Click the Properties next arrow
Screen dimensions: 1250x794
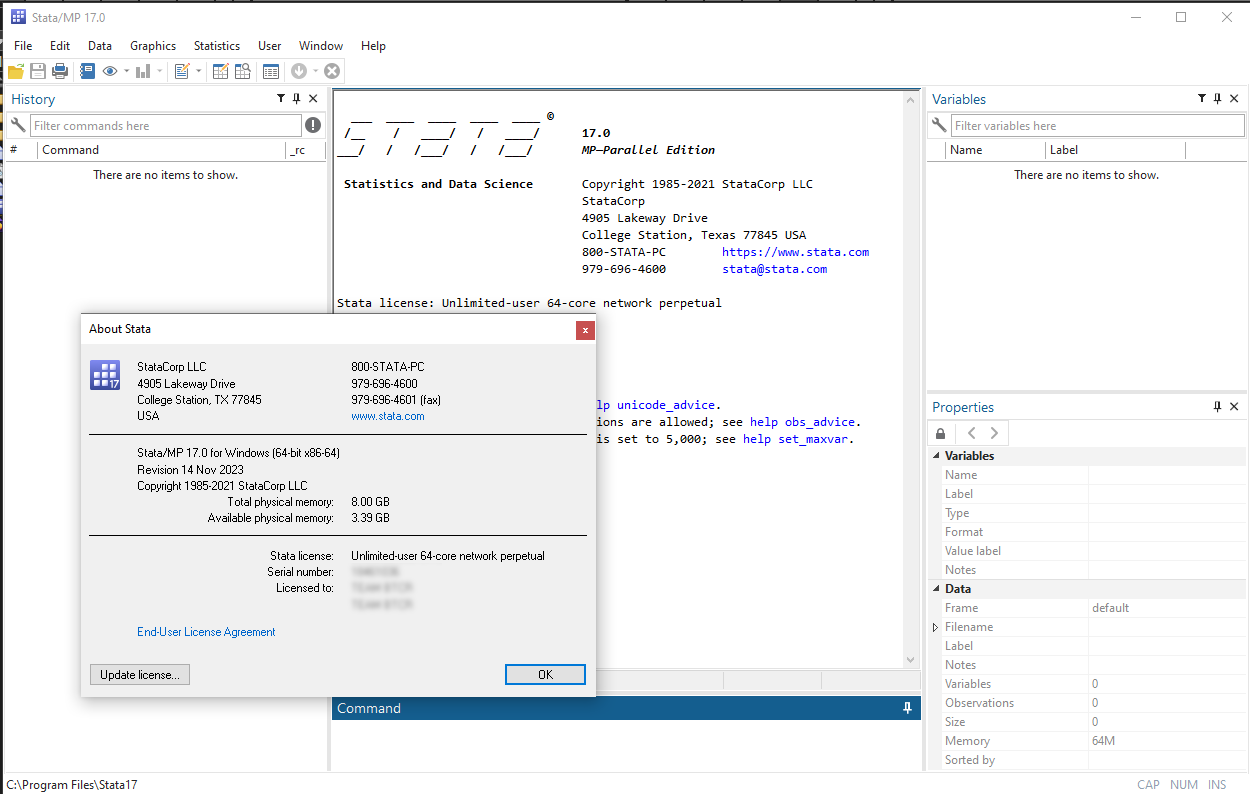pyautogui.click(x=994, y=433)
